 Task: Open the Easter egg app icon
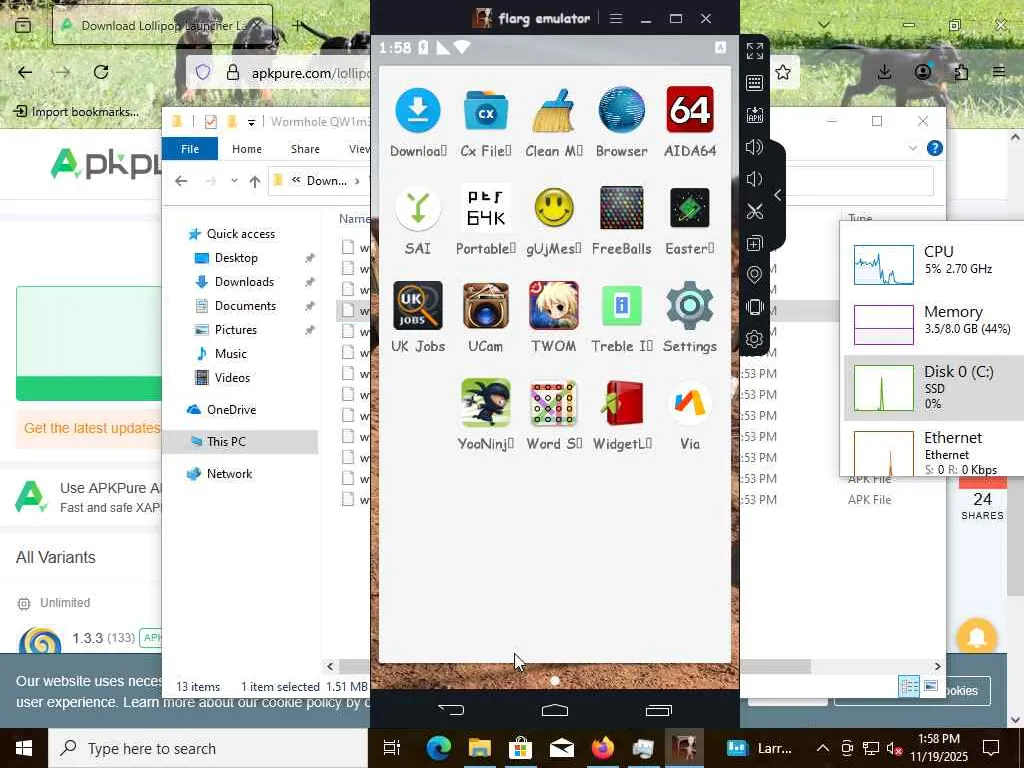pyautogui.click(x=690, y=208)
